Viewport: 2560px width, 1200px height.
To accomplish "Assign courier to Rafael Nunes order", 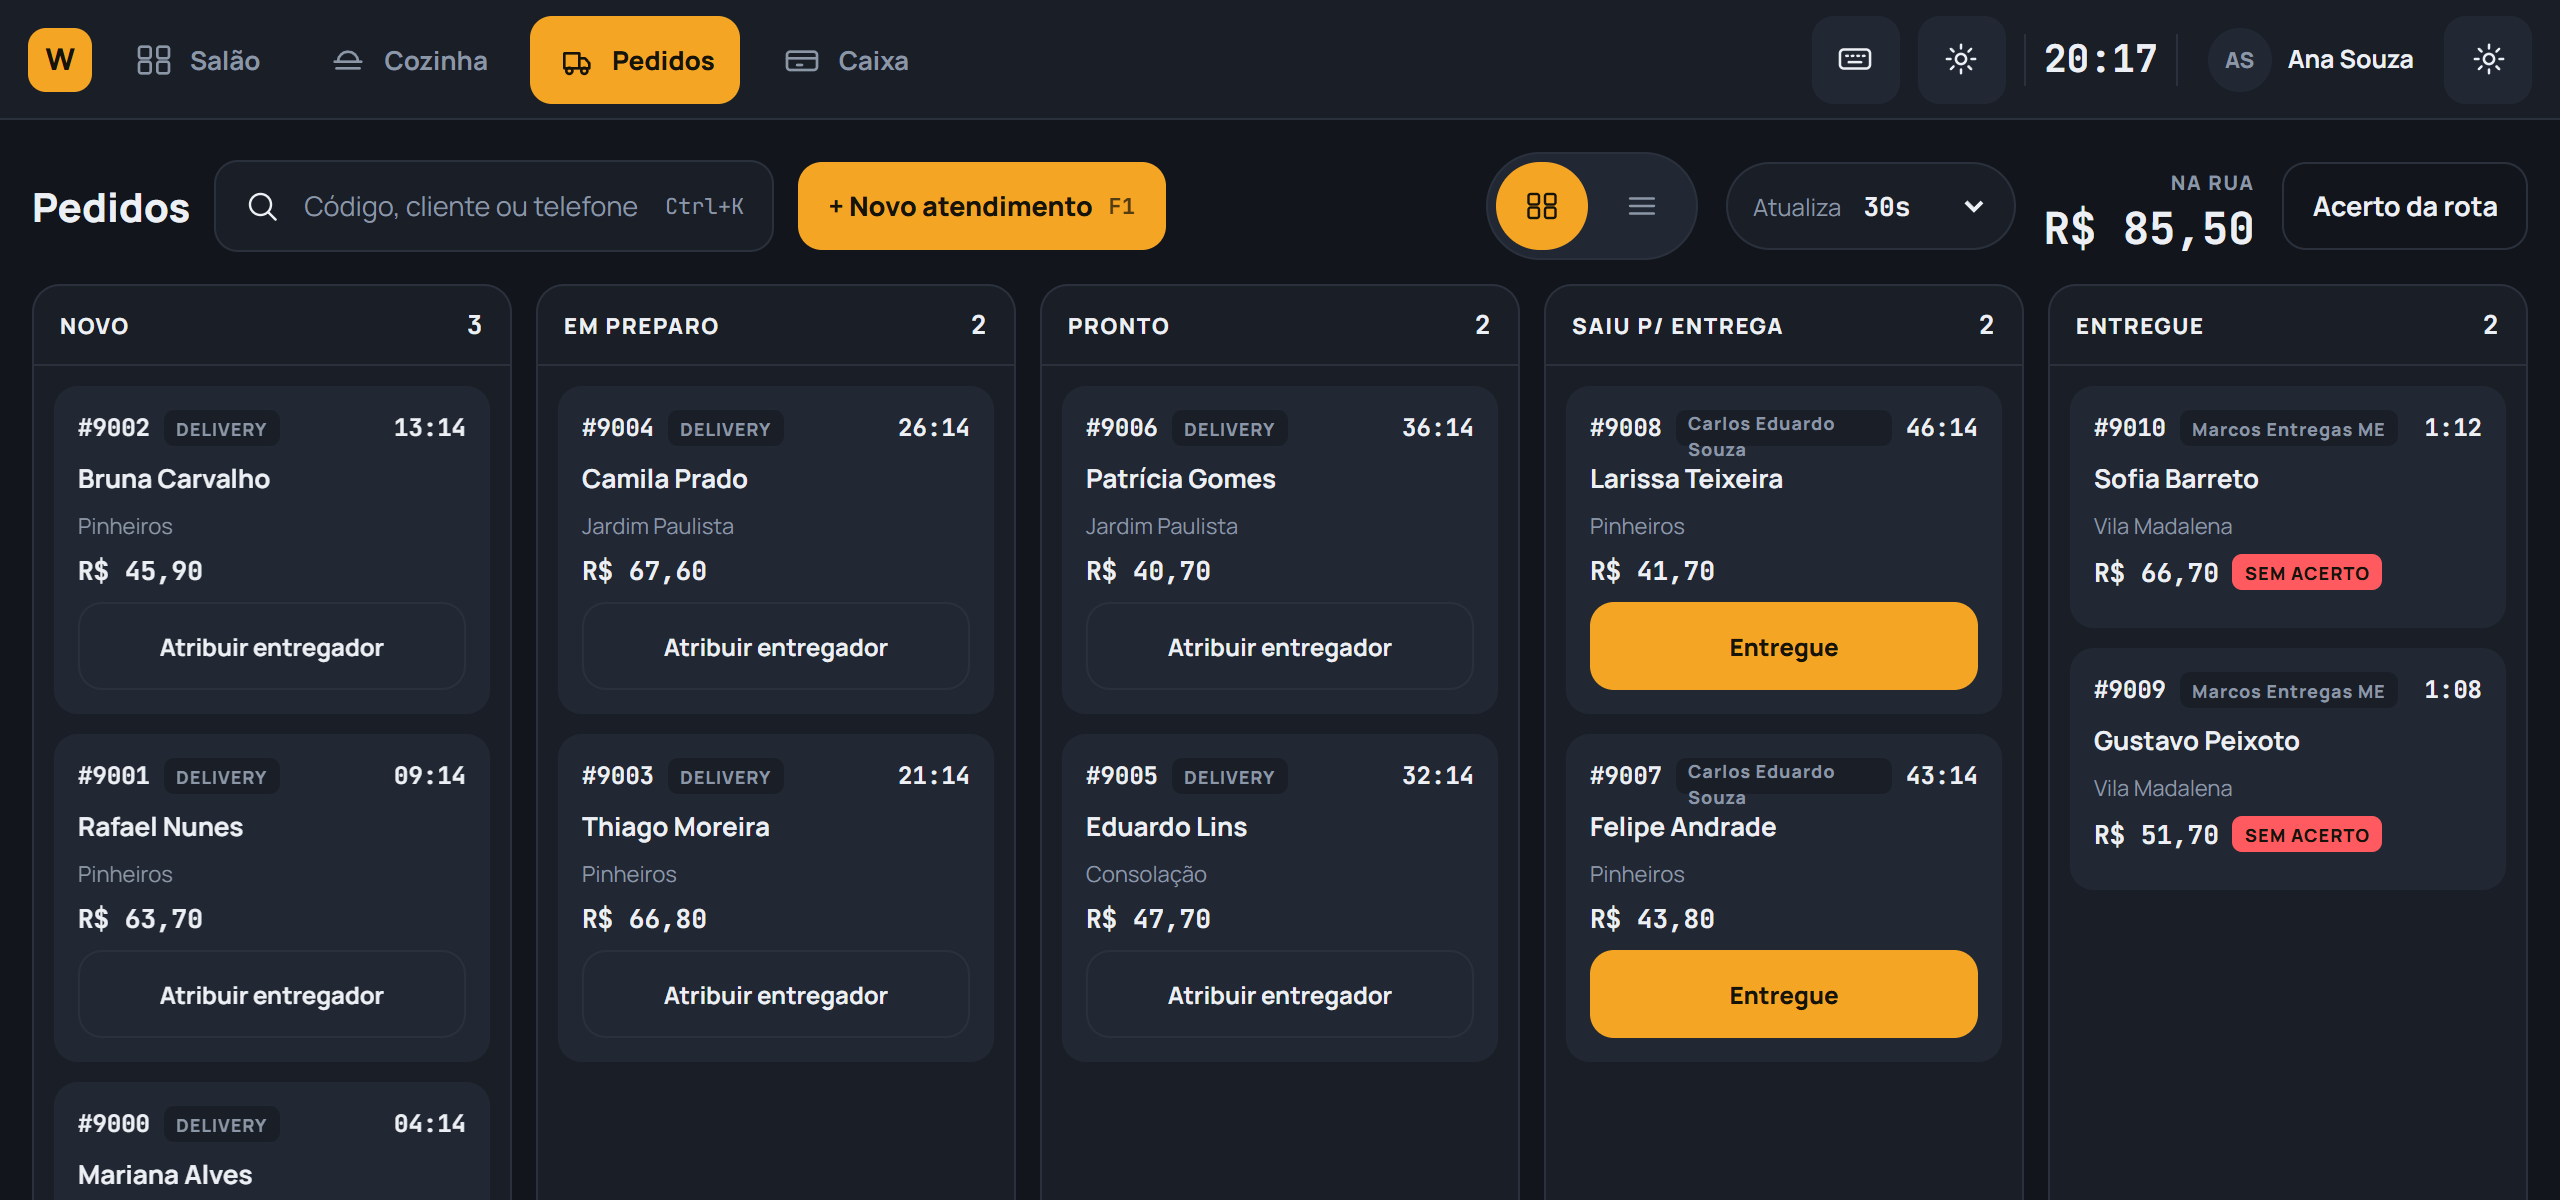I will [x=272, y=994].
